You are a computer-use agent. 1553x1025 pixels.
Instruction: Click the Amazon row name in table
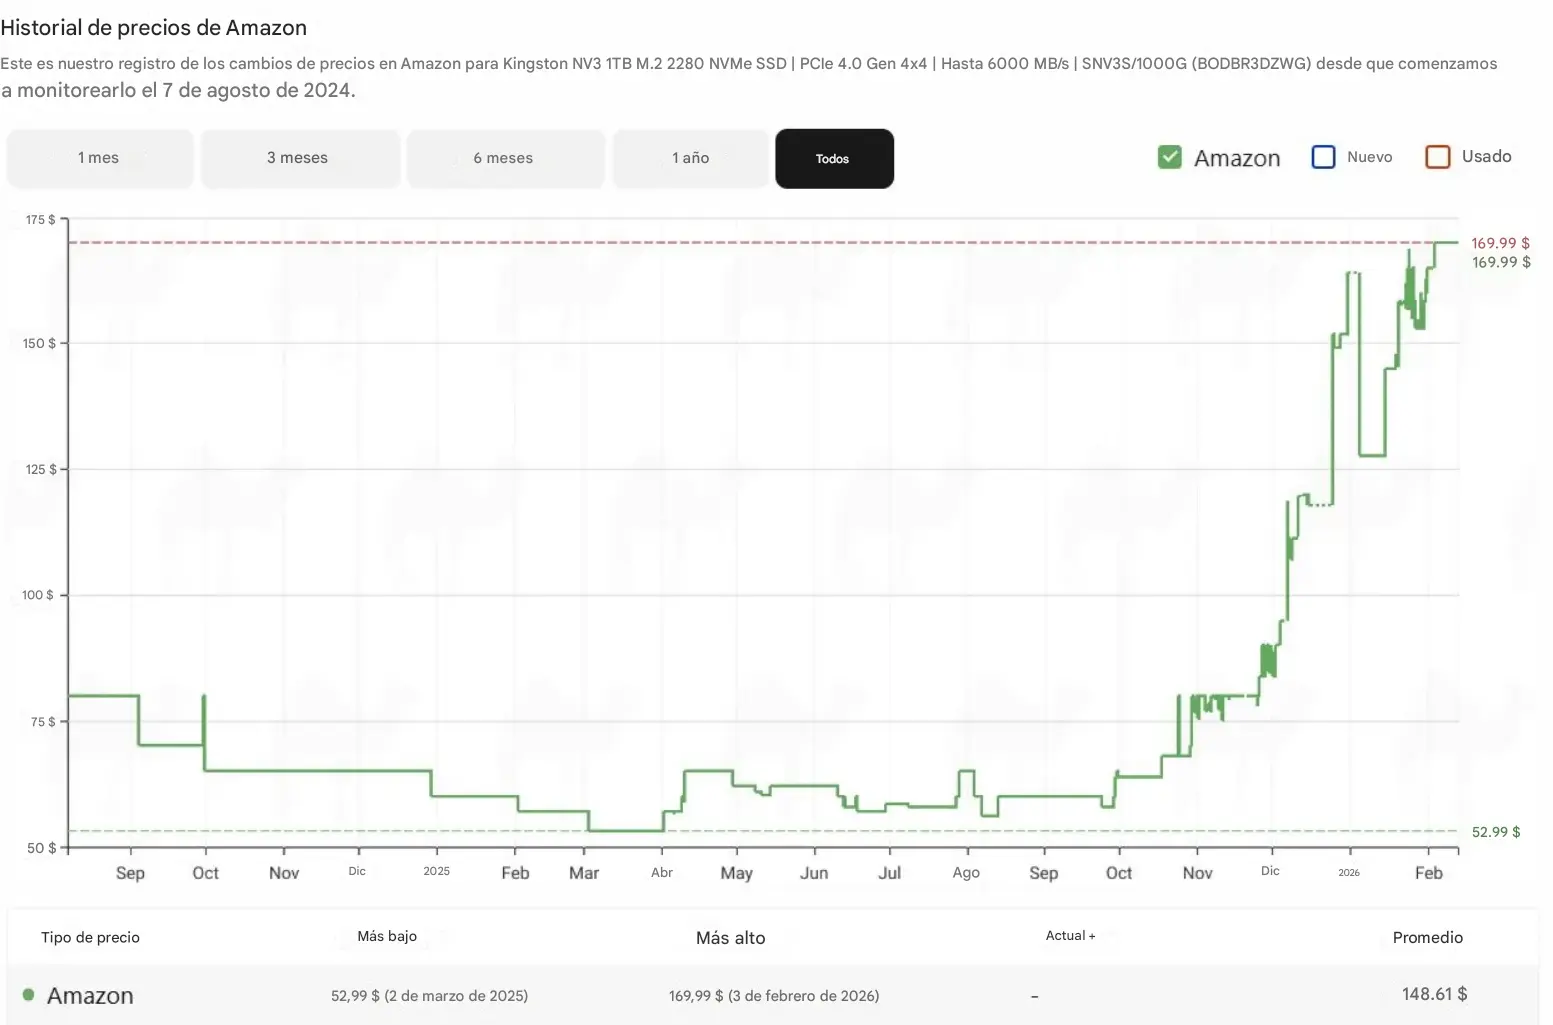coord(90,996)
